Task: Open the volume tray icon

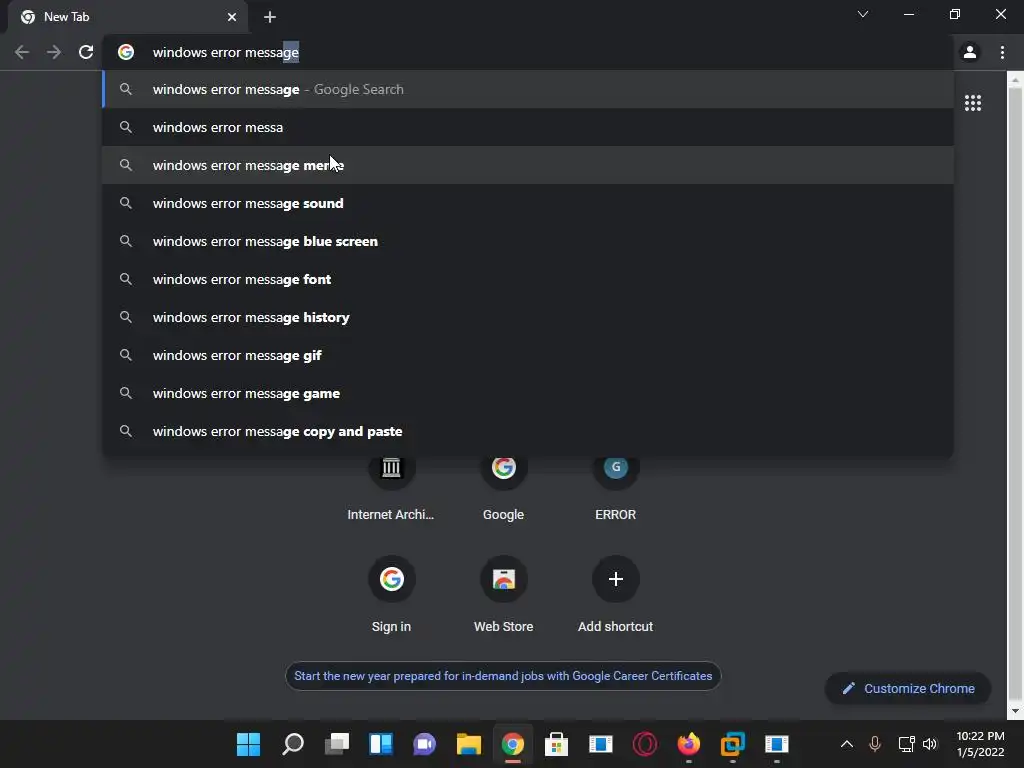Action: [930, 744]
